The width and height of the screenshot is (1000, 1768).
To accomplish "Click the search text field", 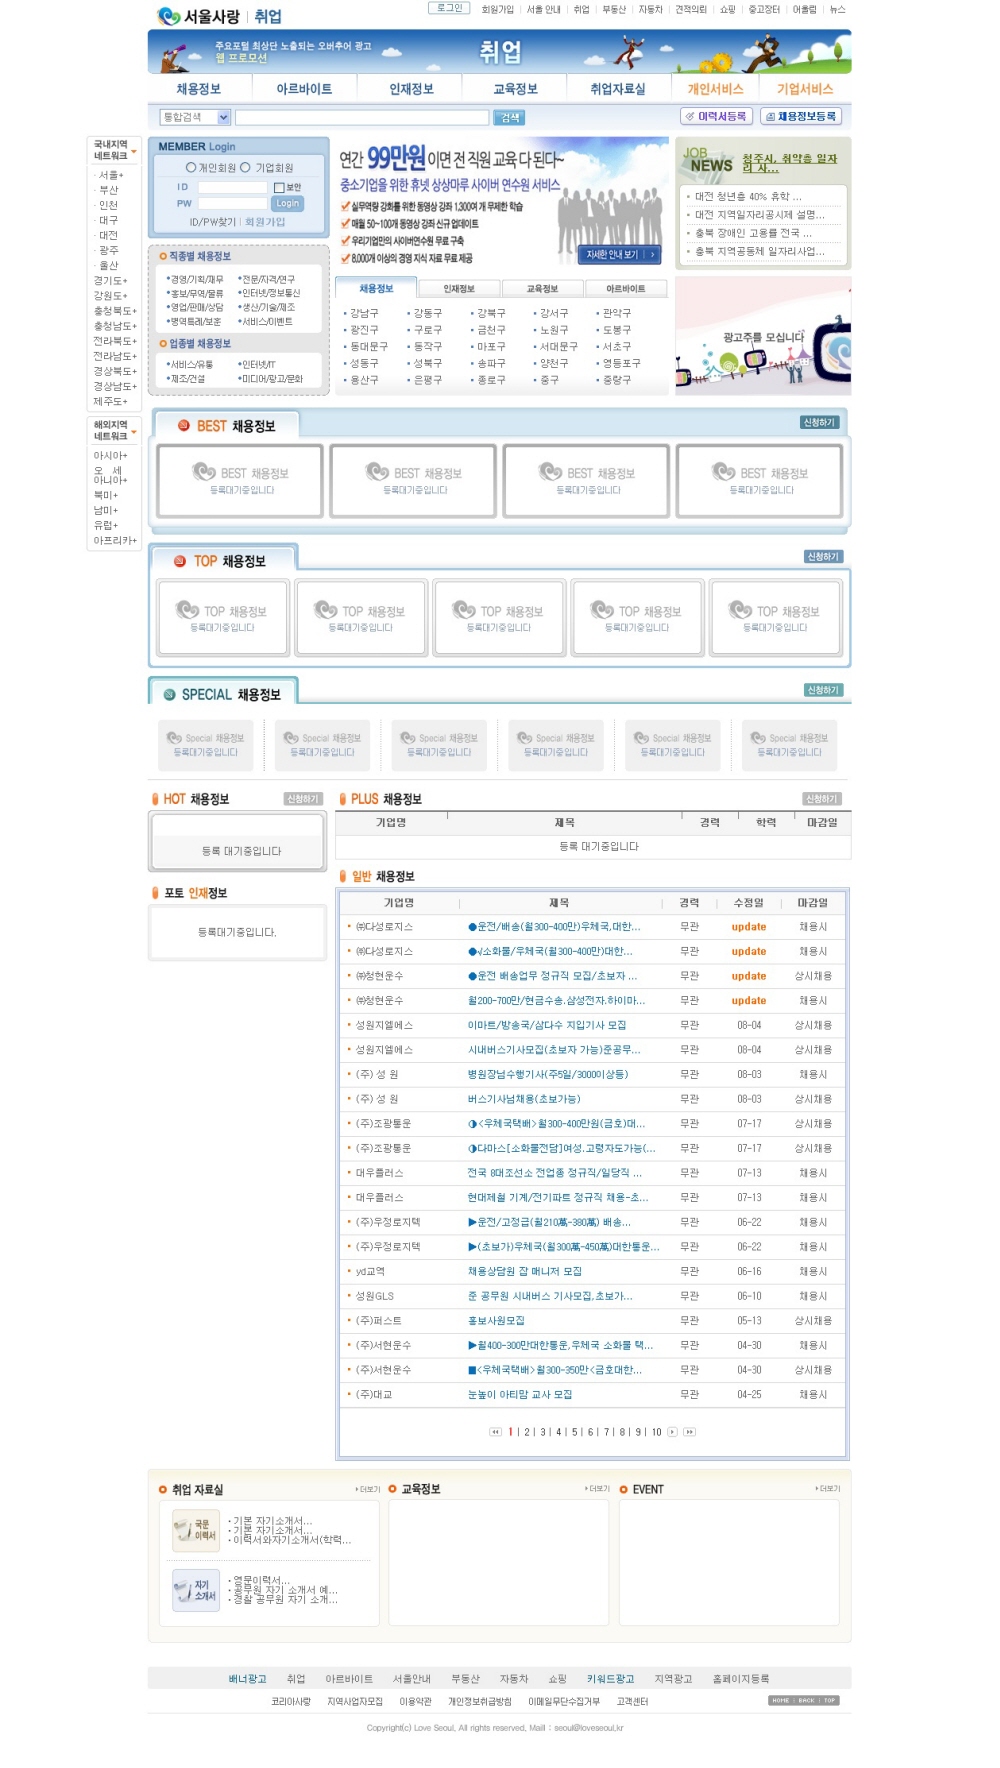I will pyautogui.click(x=361, y=118).
